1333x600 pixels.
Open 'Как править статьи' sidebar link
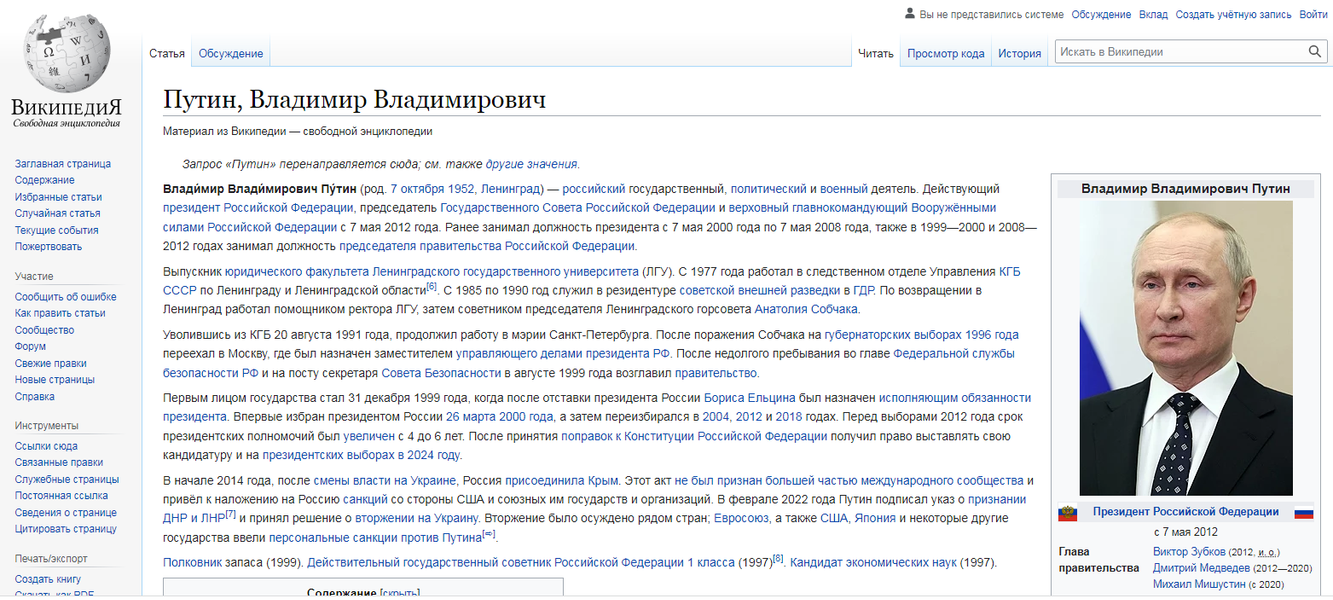[60, 314]
